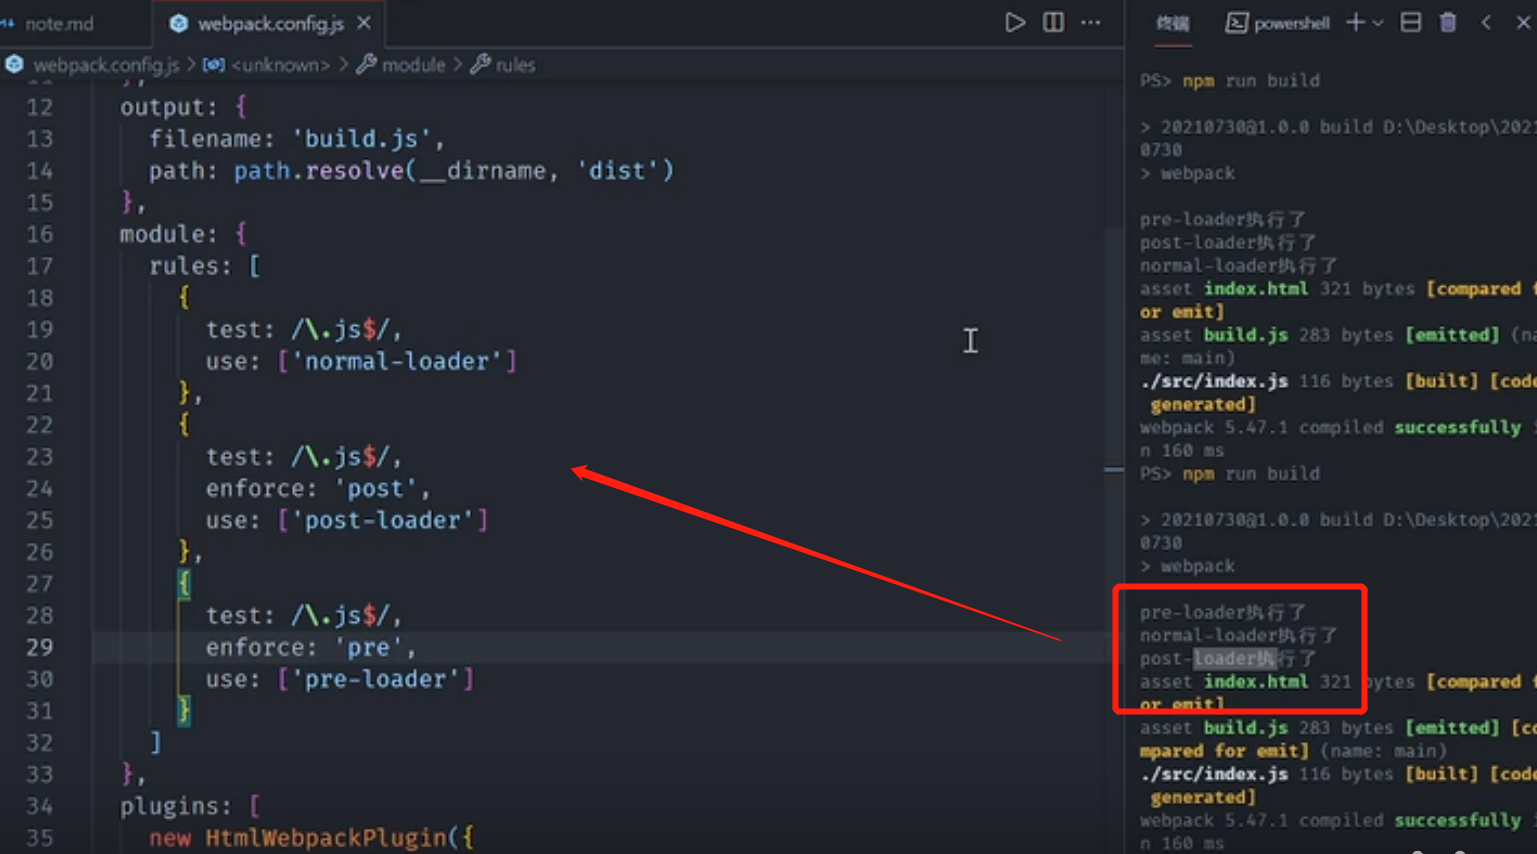Image resolution: width=1537 pixels, height=854 pixels.
Task: Open the editor More Actions ellipsis
Action: (1091, 23)
